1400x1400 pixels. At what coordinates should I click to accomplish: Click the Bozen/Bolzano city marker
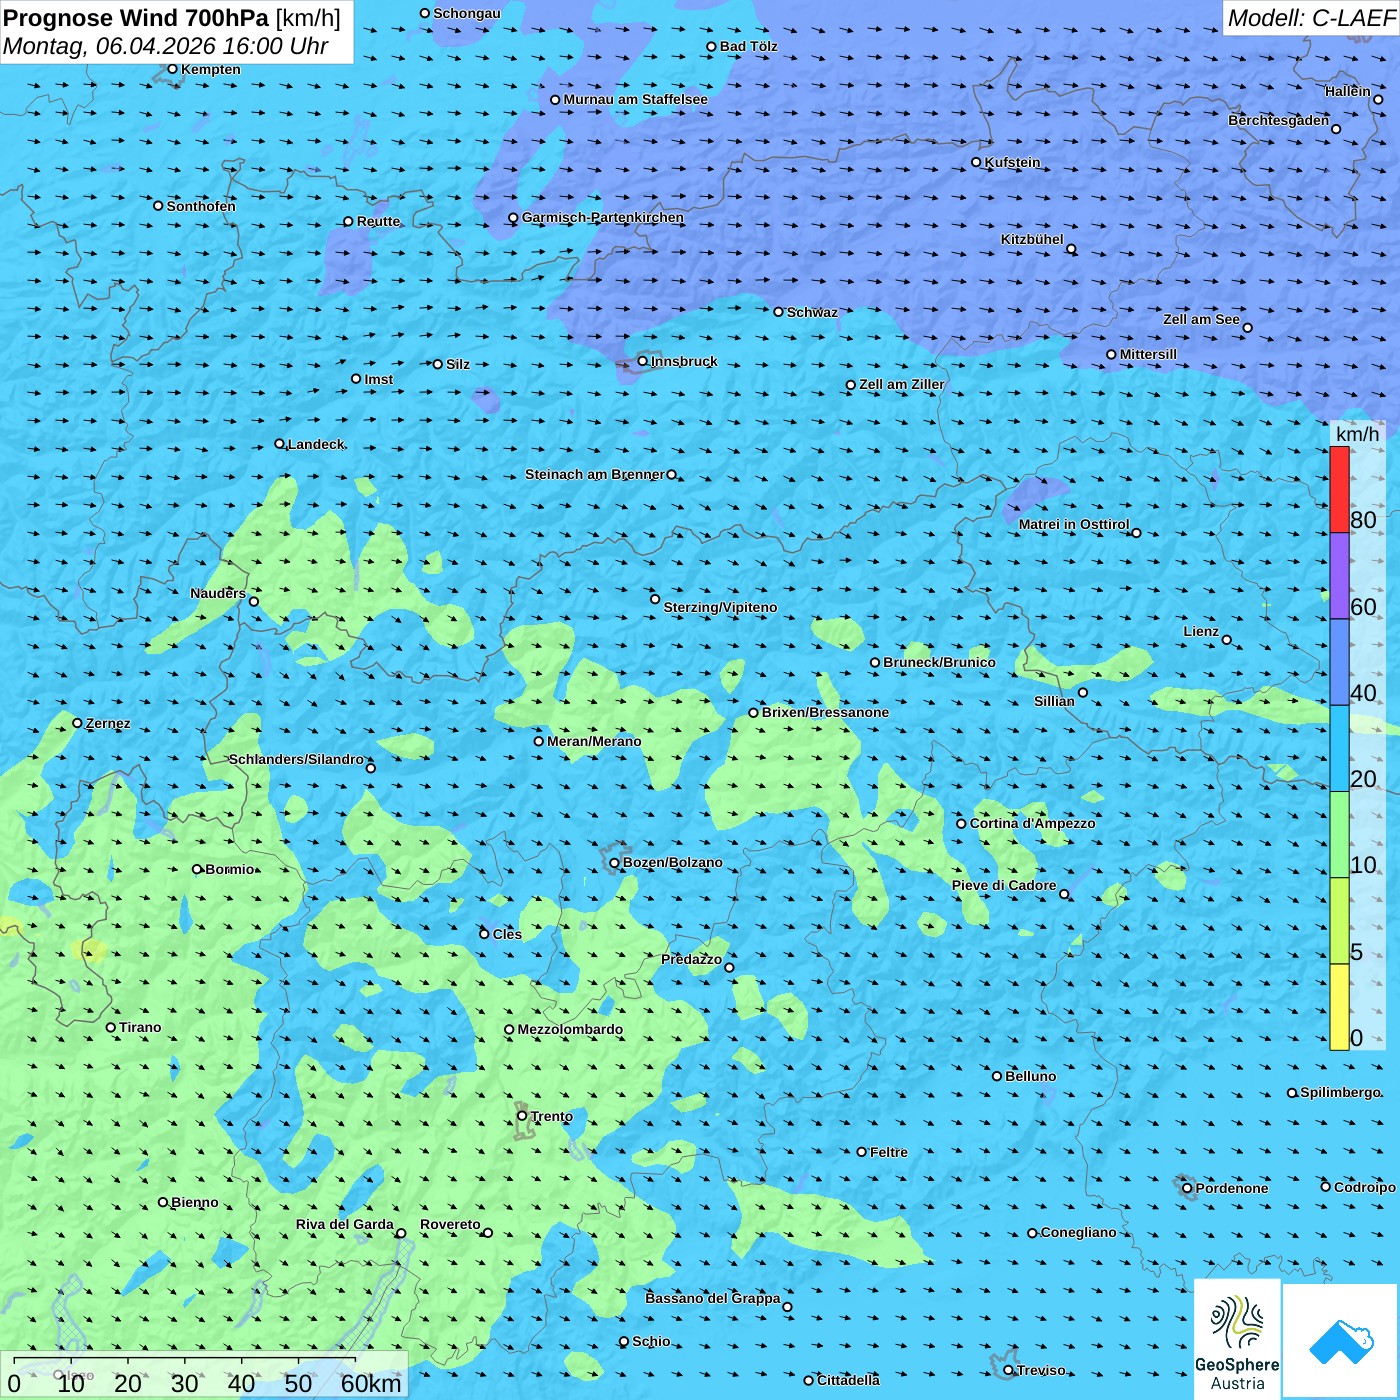point(614,862)
